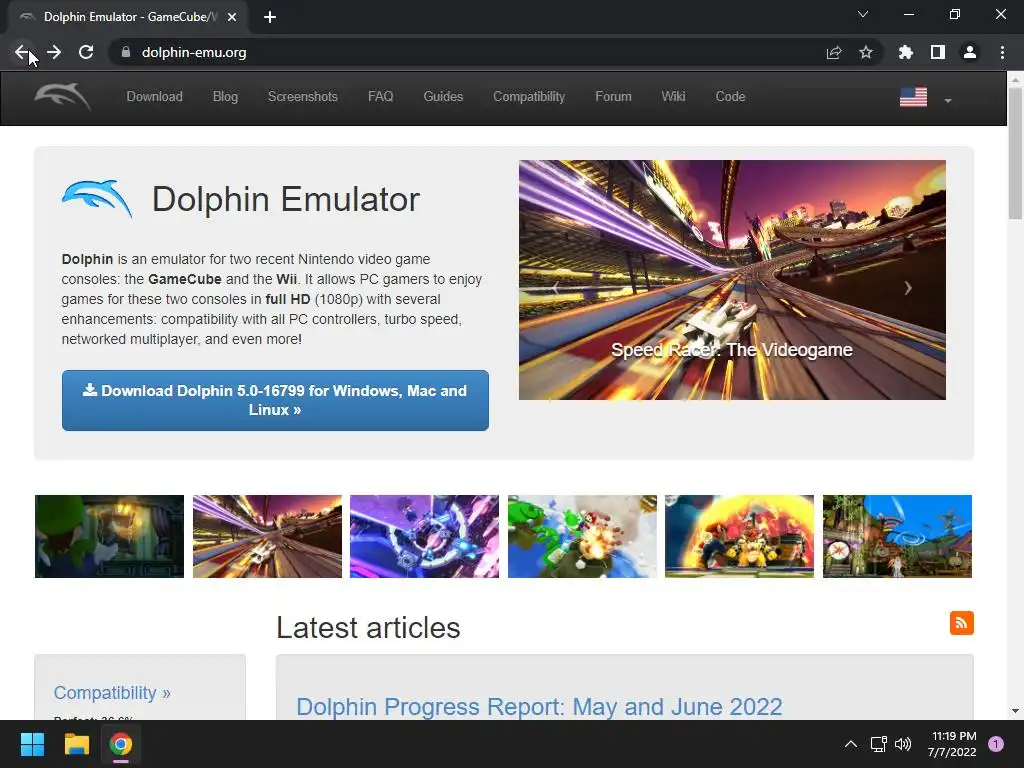This screenshot has height=768, width=1024.
Task: Open the FAQ menu item
Action: click(x=381, y=97)
